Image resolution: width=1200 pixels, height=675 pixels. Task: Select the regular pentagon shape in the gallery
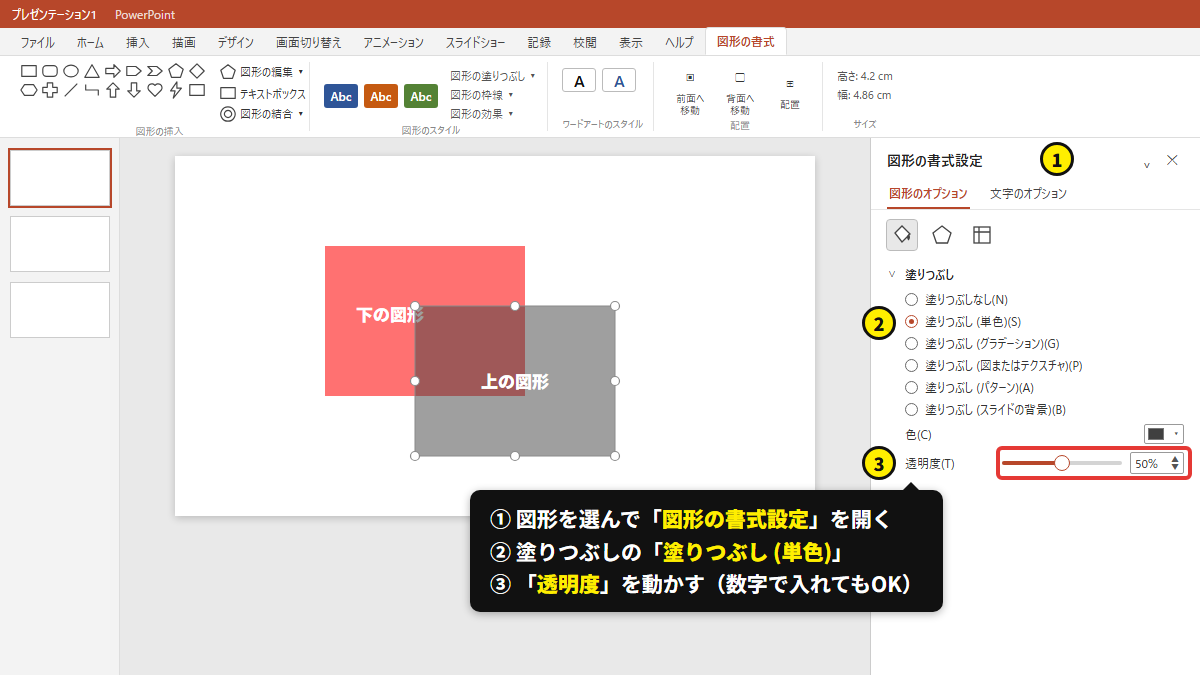point(176,71)
